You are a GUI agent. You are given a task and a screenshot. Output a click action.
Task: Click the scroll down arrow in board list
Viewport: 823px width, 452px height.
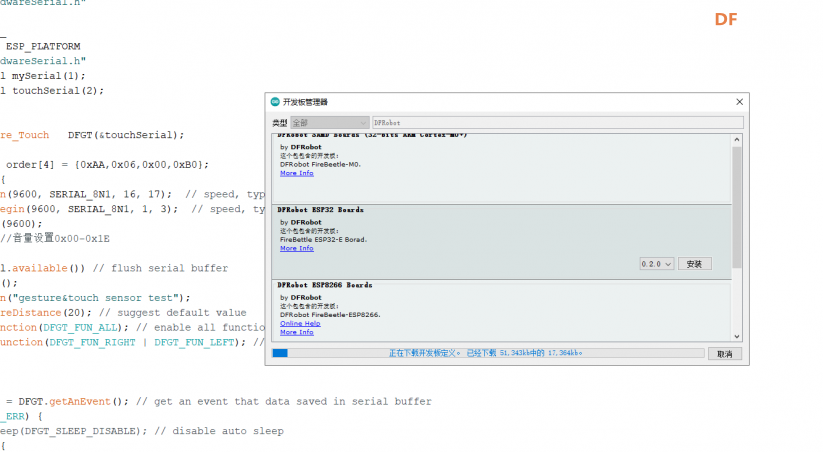737,337
